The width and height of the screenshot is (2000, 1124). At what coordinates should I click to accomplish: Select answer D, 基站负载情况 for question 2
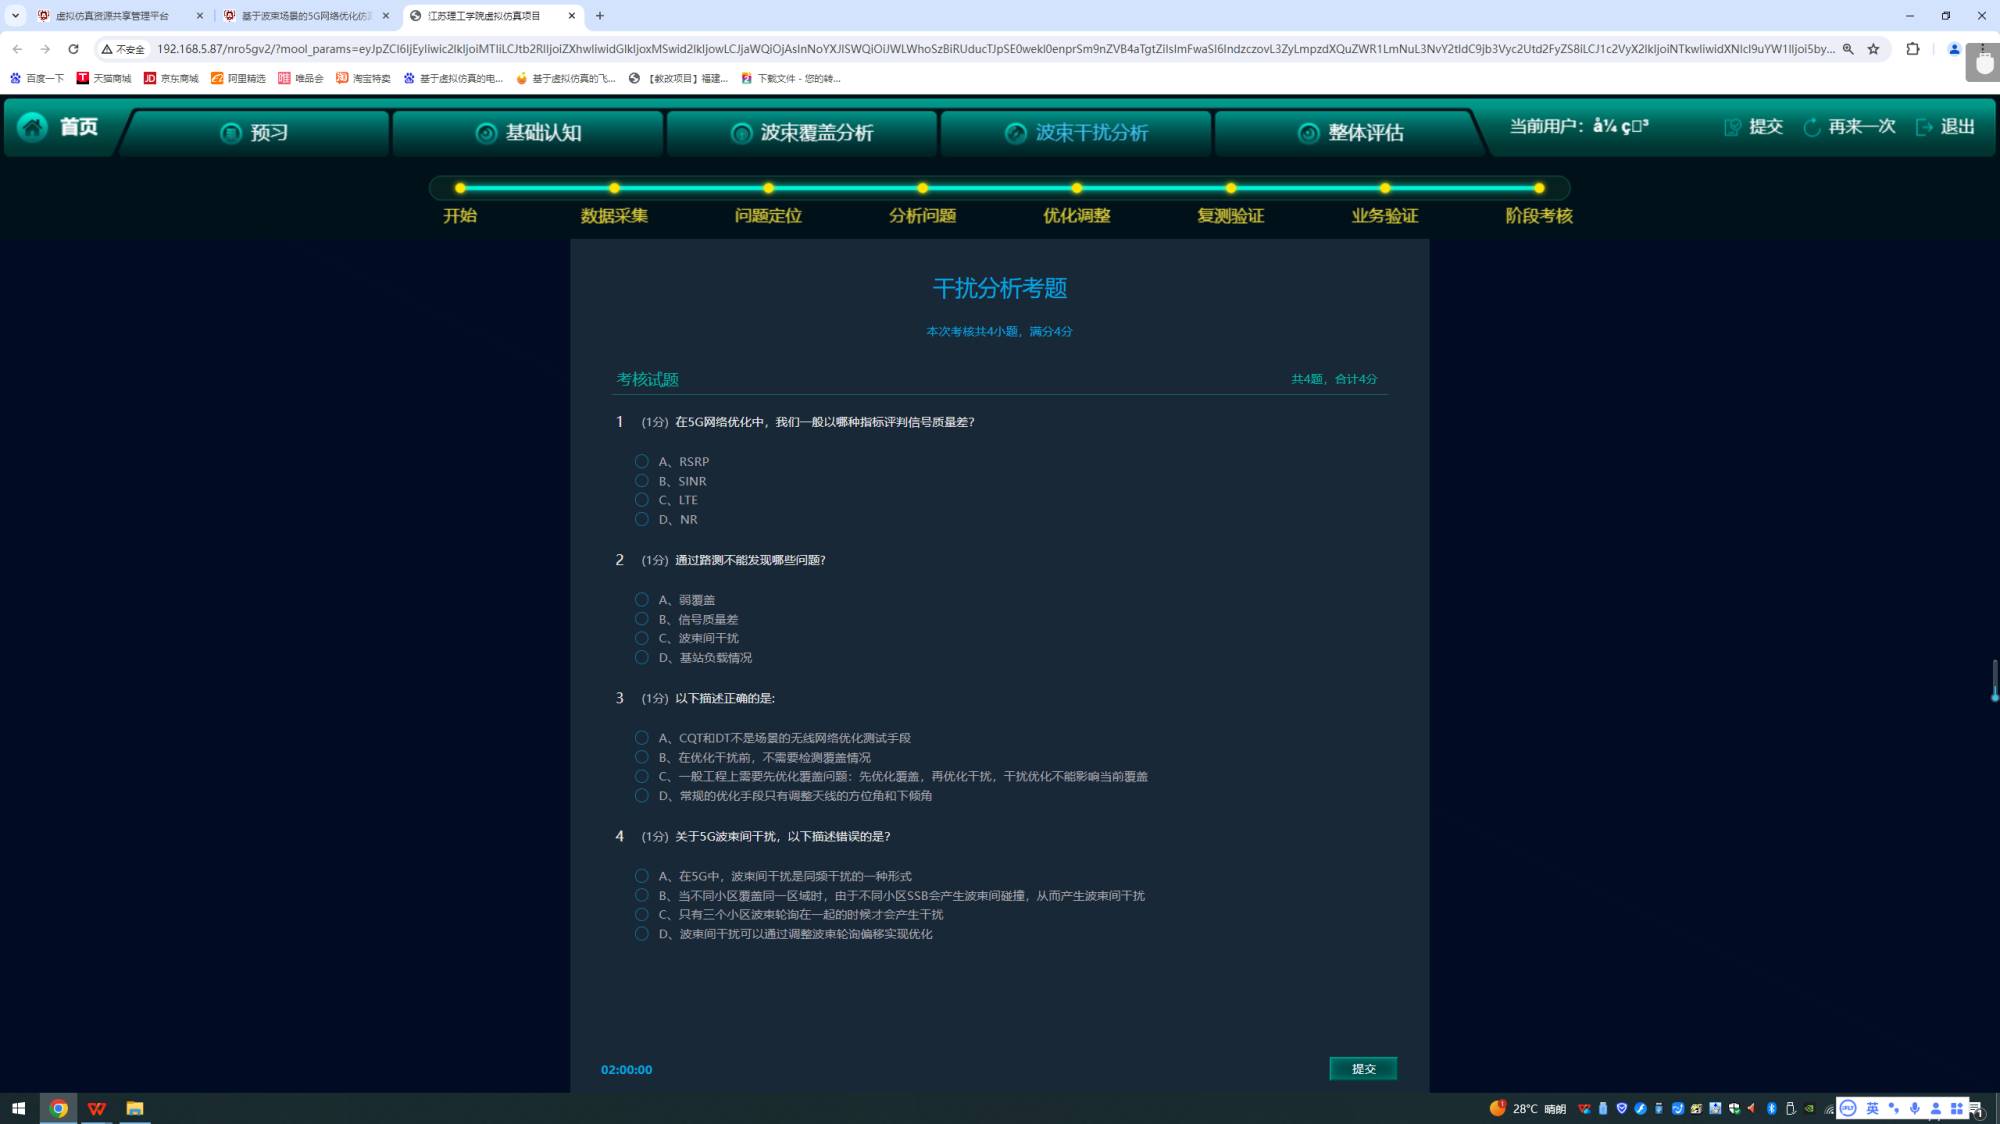[x=642, y=658]
